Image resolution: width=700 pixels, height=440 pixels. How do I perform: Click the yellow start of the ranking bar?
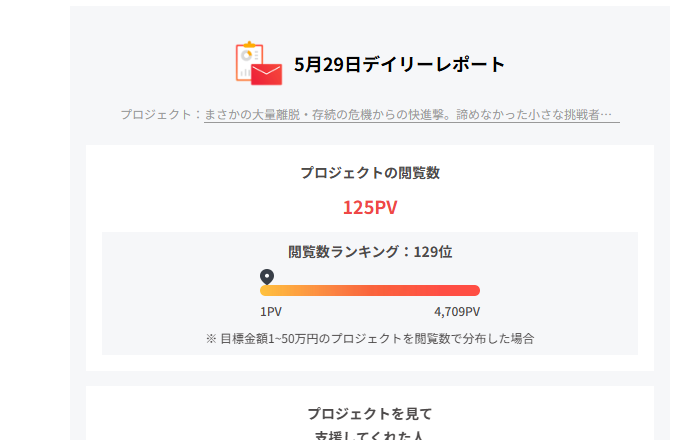pos(267,291)
